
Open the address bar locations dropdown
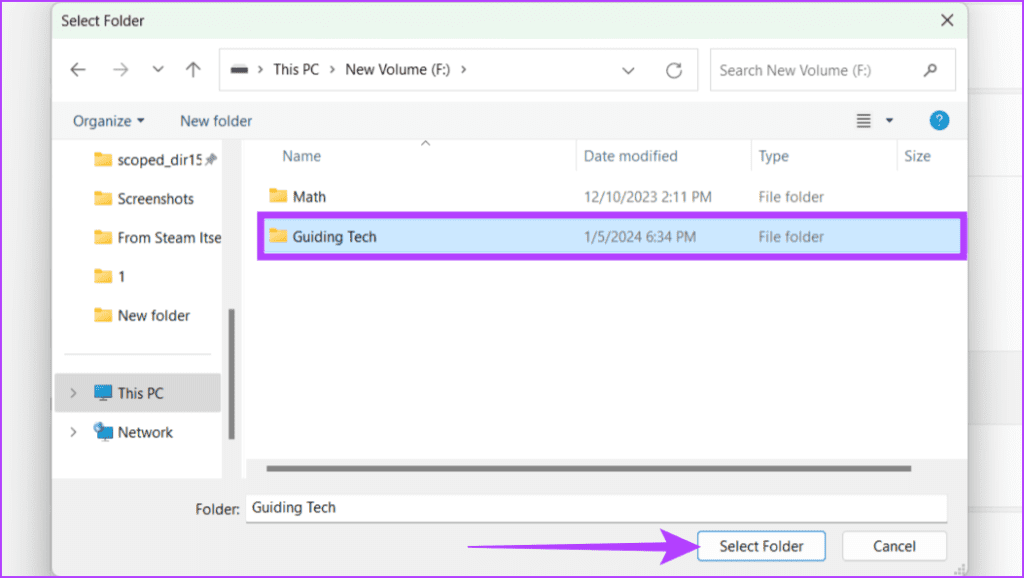(628, 69)
